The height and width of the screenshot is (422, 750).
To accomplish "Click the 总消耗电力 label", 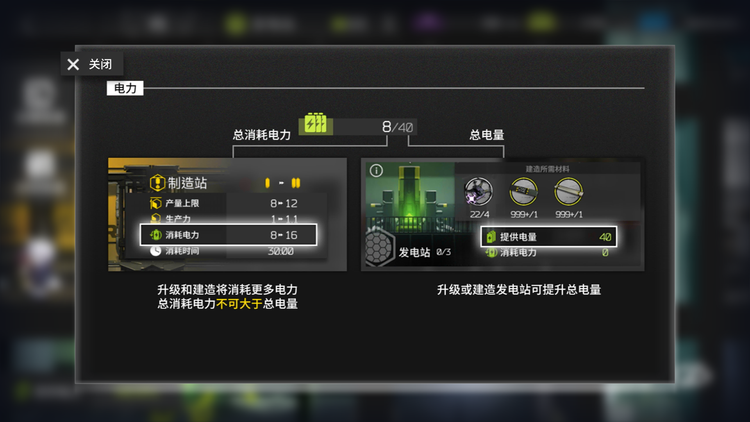I will click(x=262, y=135).
